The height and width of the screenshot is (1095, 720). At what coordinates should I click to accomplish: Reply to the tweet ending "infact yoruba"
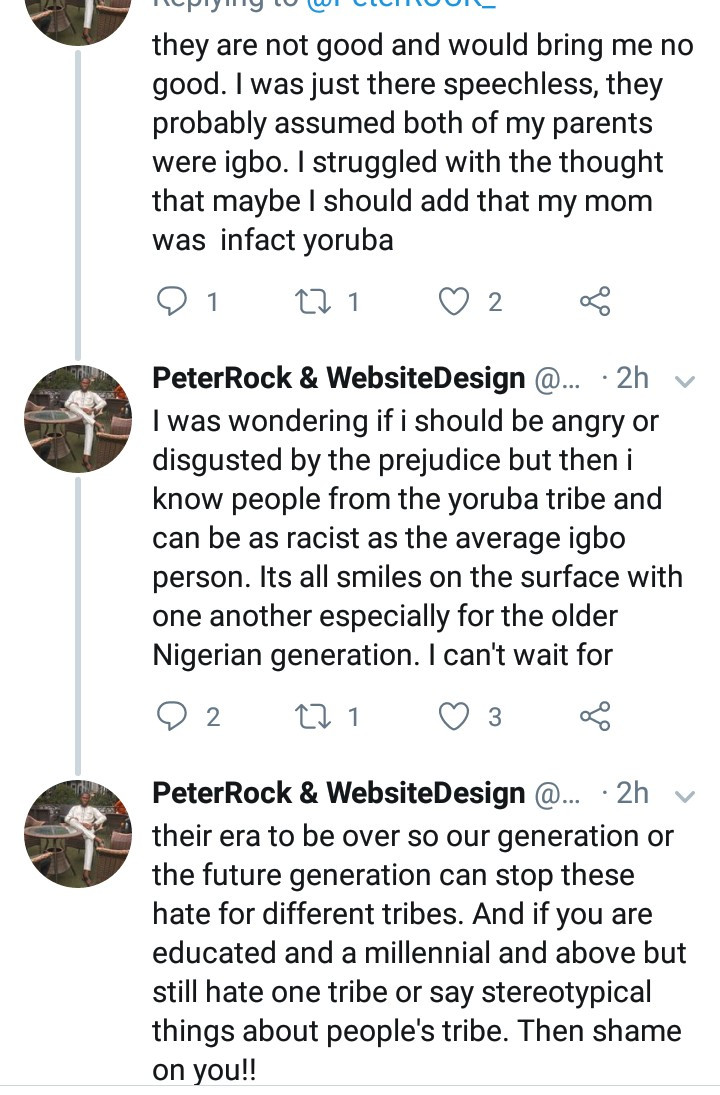click(175, 301)
